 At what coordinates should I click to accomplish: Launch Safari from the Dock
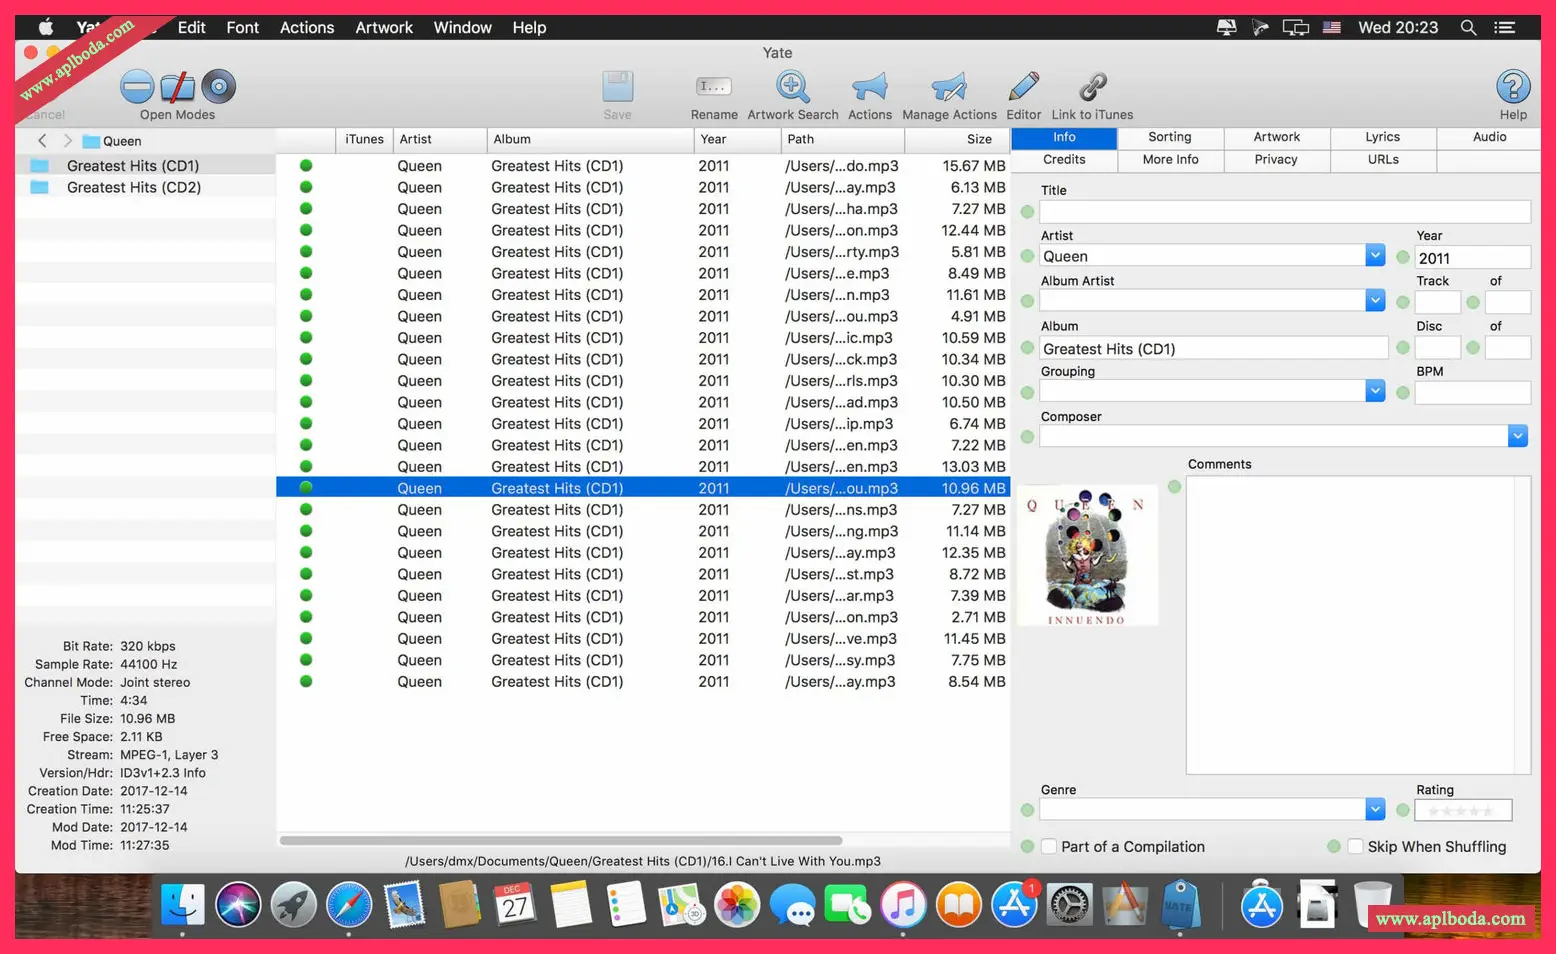coord(349,906)
